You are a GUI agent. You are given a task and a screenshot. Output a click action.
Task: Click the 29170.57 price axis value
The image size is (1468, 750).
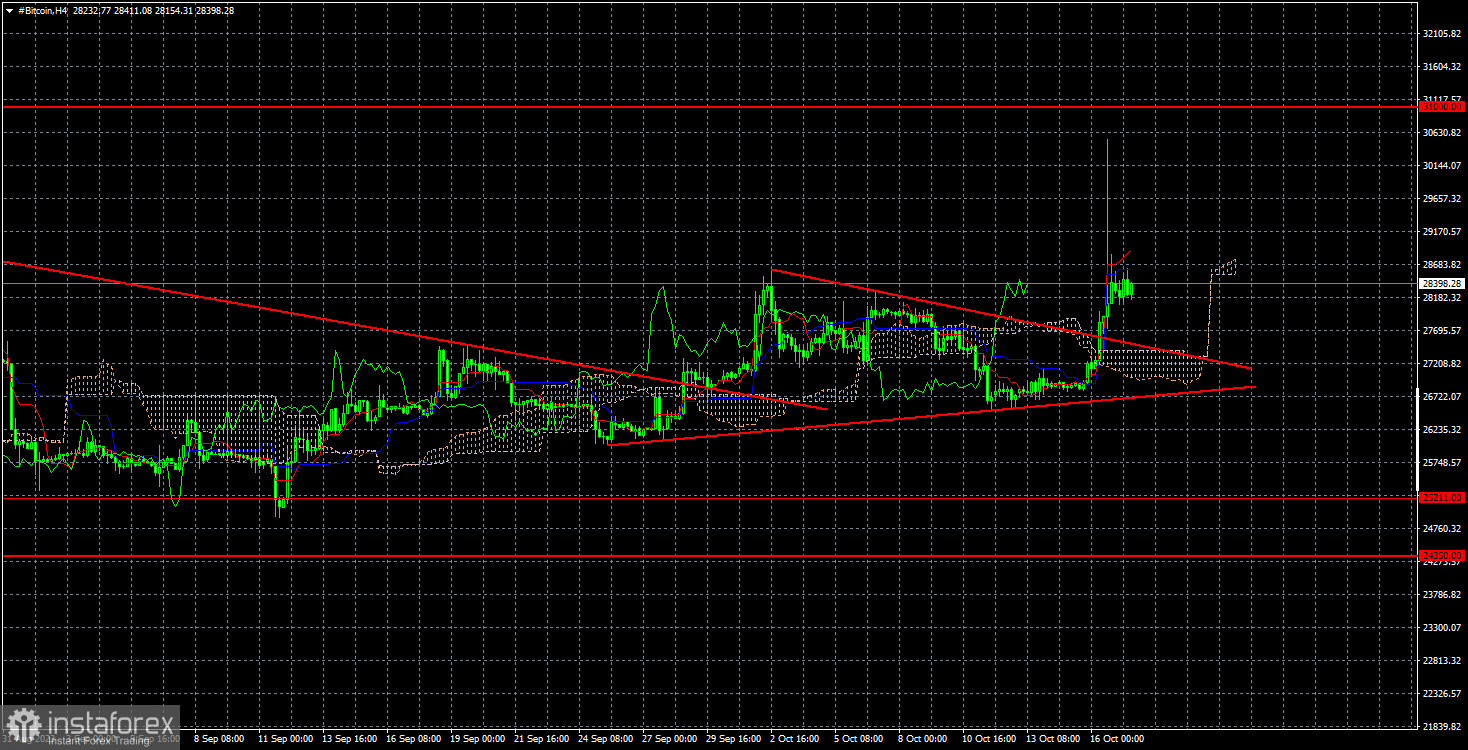click(1442, 232)
